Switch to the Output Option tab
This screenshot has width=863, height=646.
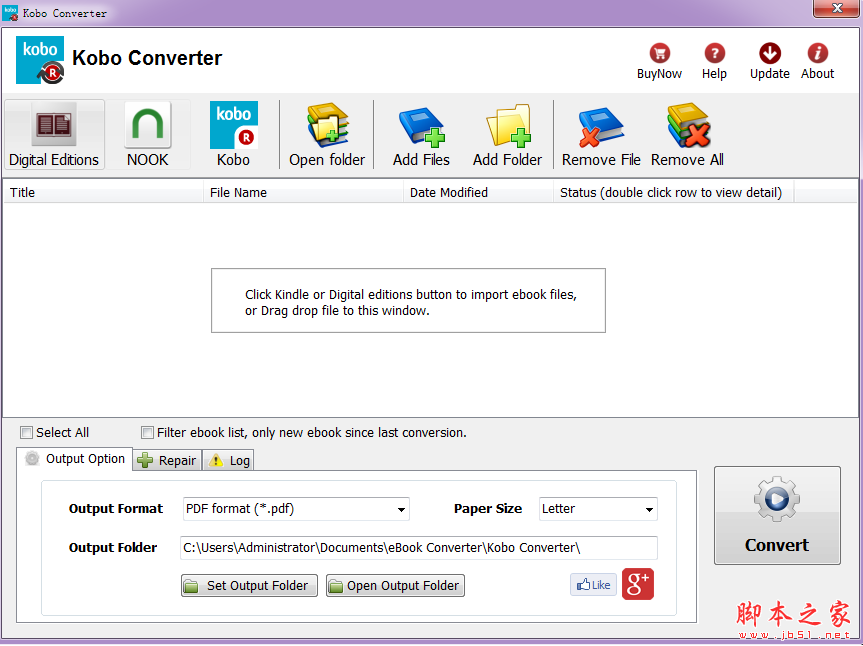(75, 459)
